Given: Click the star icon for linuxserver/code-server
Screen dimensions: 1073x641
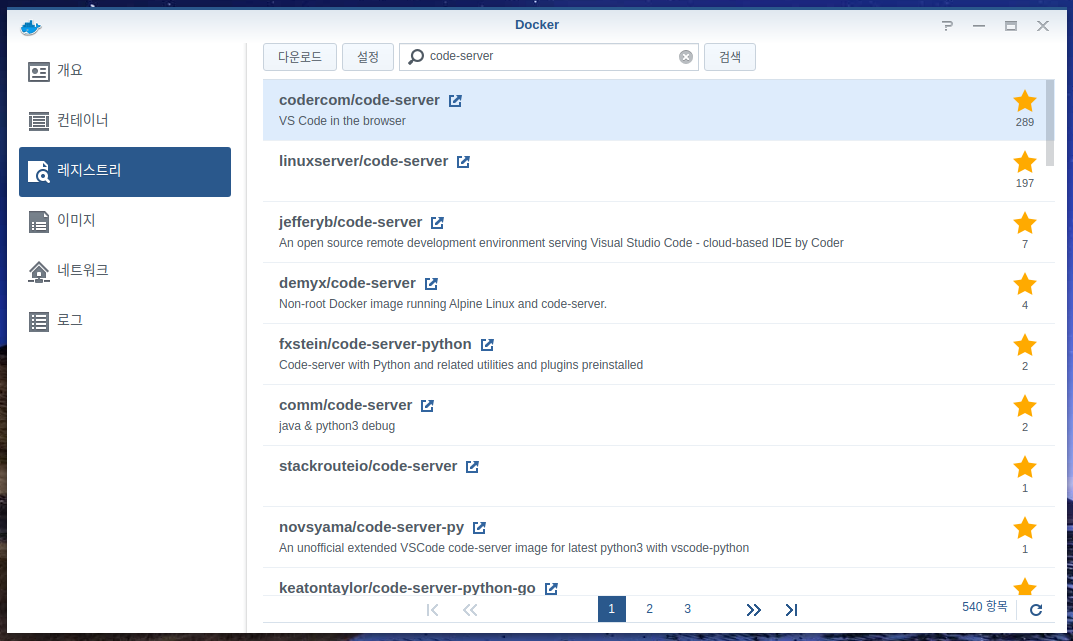Looking at the screenshot, I should 1024,162.
